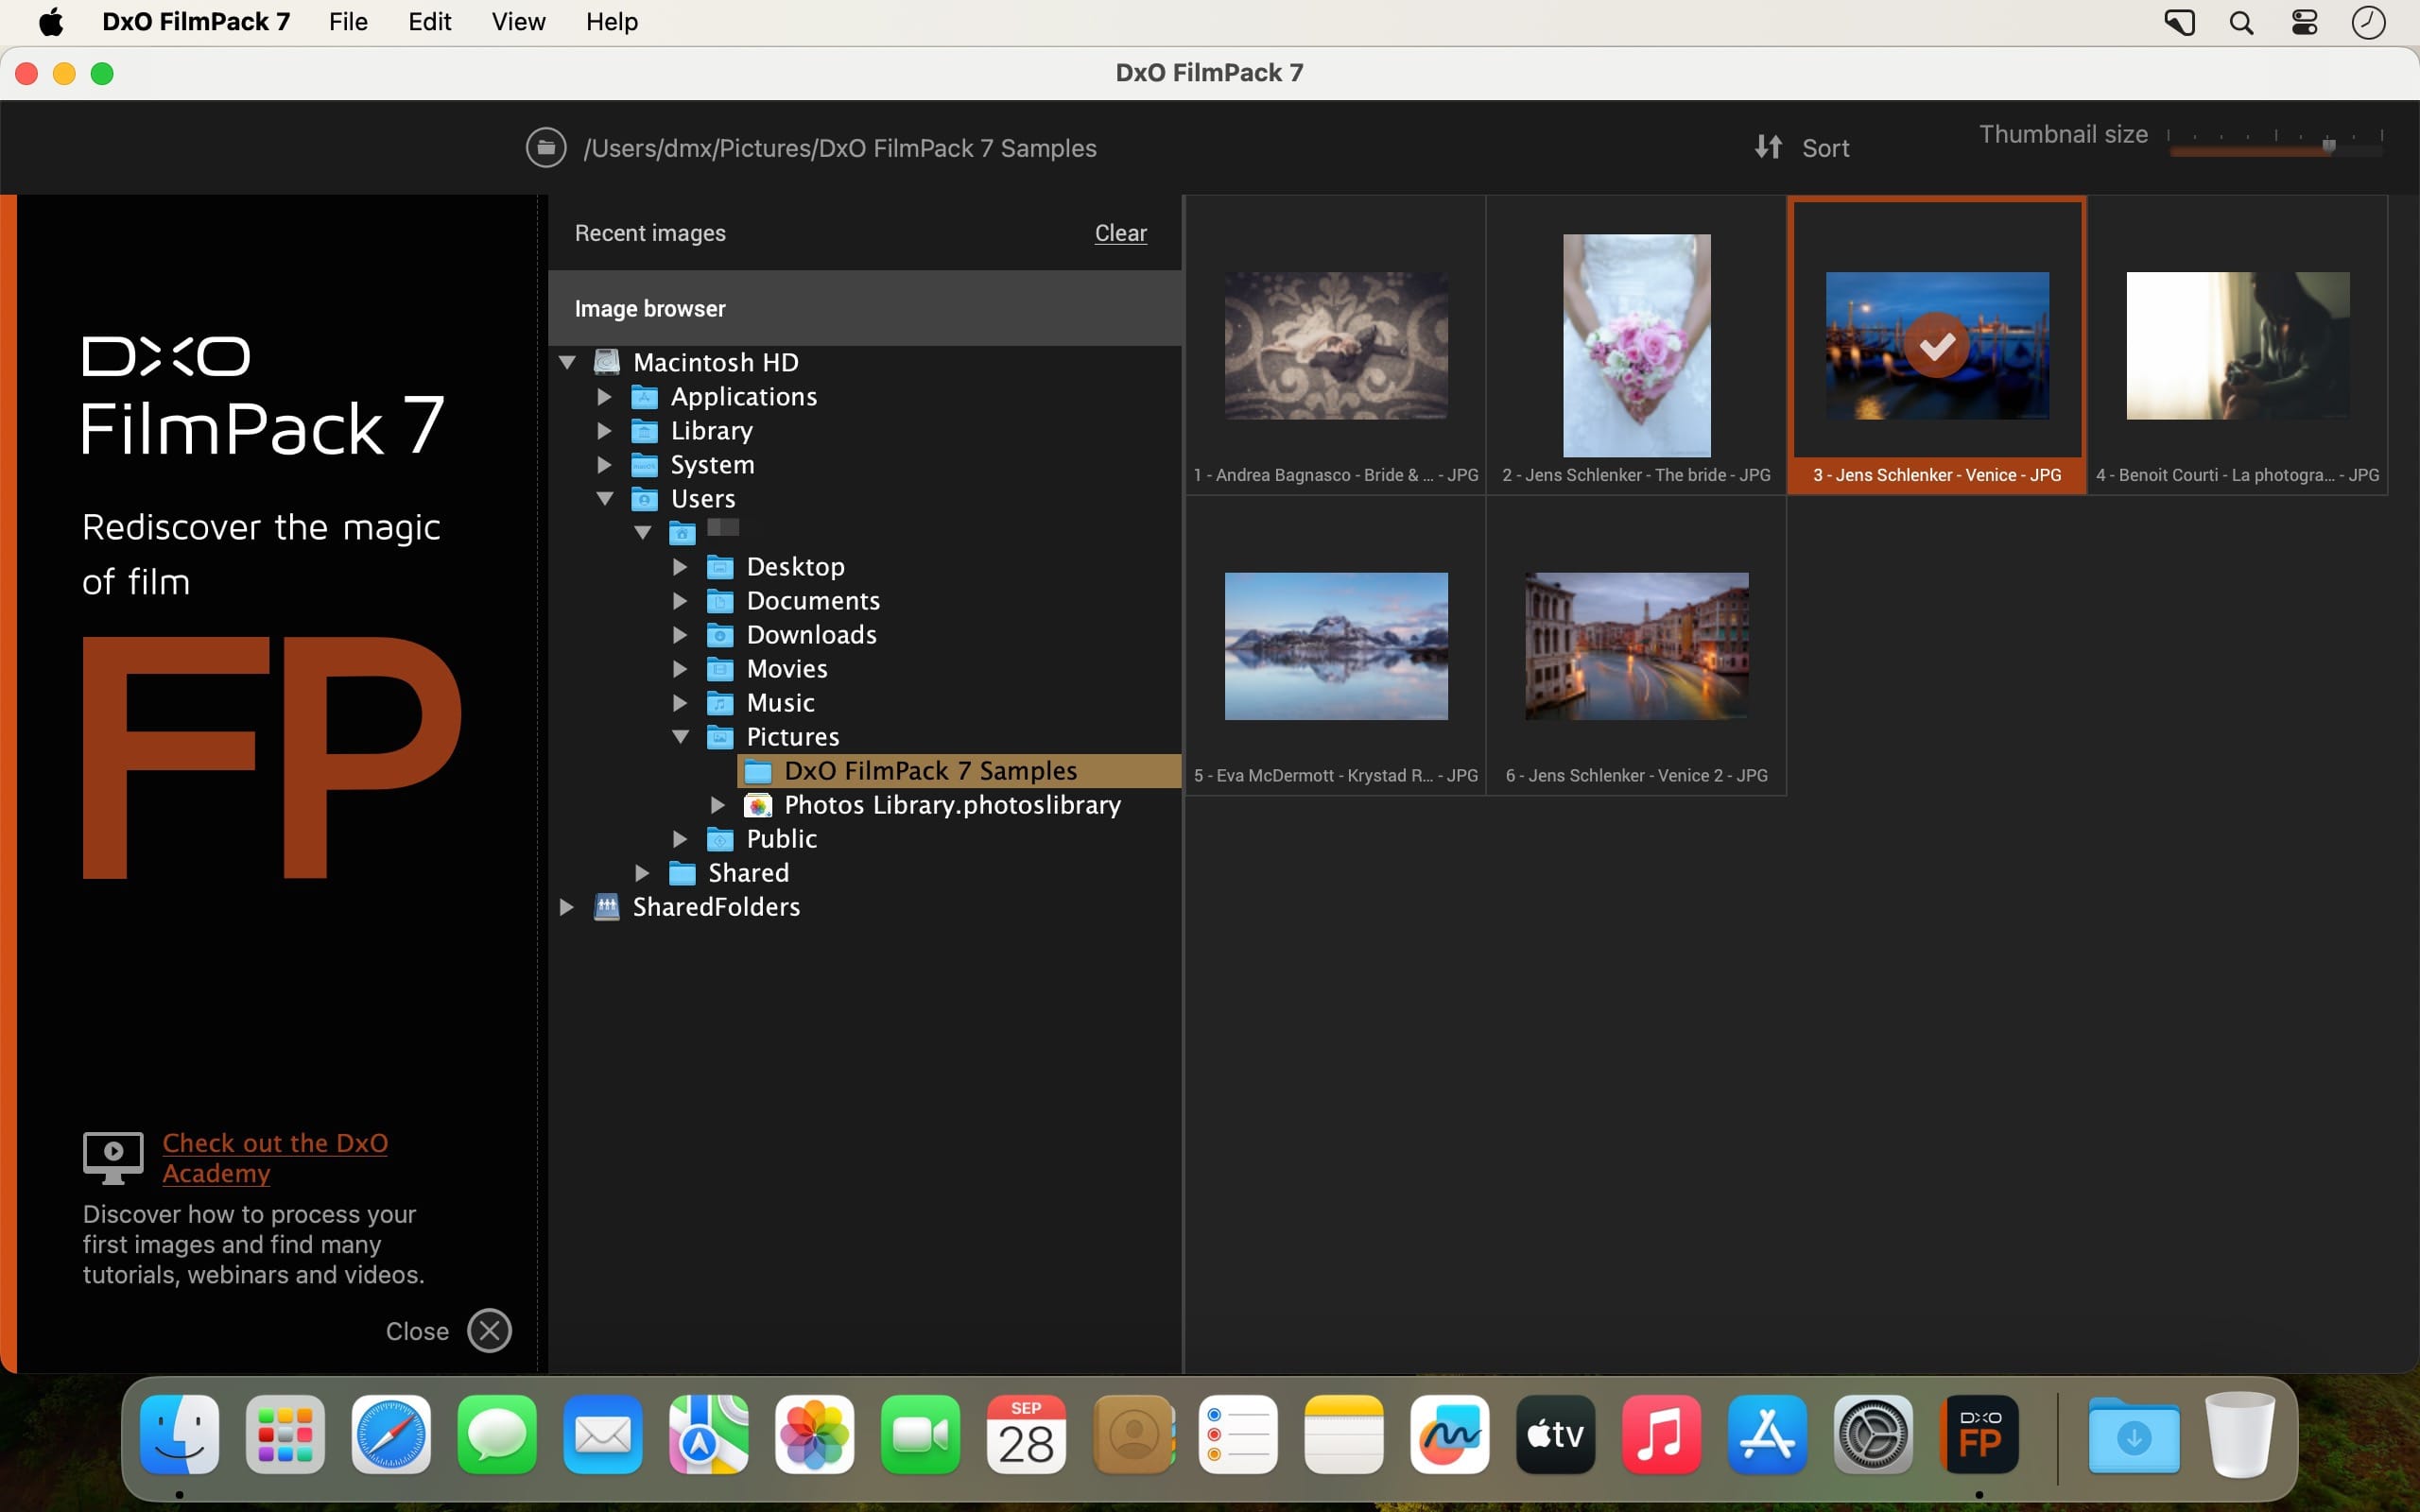Click the Downloads folder icon in tree
Viewport: 2420px width, 1512px height.
pyautogui.click(x=720, y=635)
